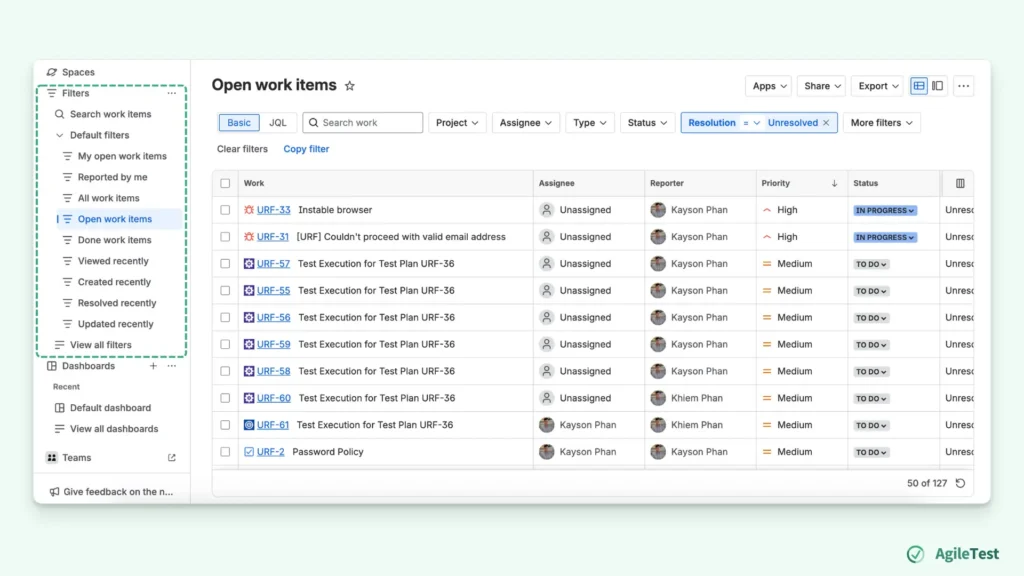Check the box for URF-33
Image resolution: width=1024 pixels, height=576 pixels.
pos(225,210)
